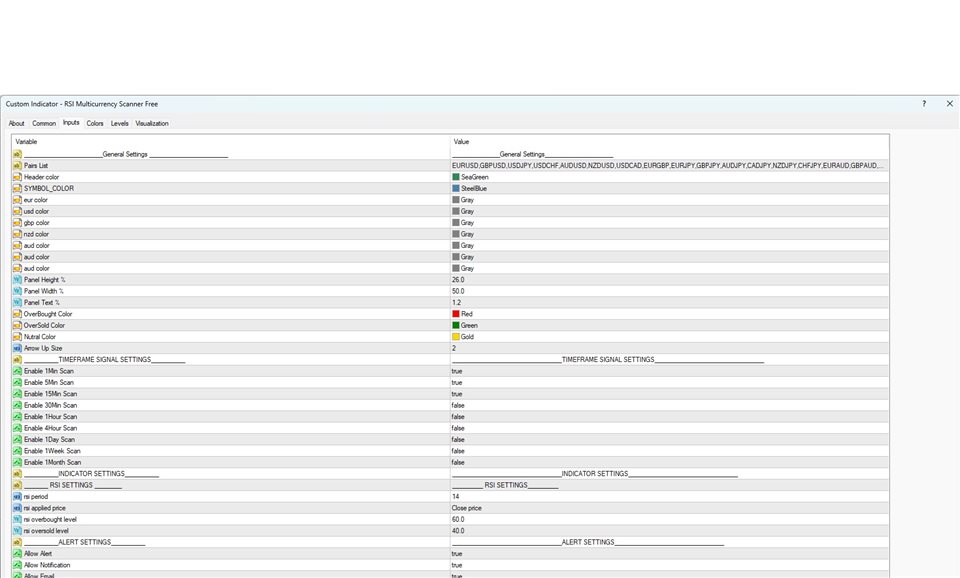Click the Pairs List value starting EURUSD,GBPUSD

[667, 165]
